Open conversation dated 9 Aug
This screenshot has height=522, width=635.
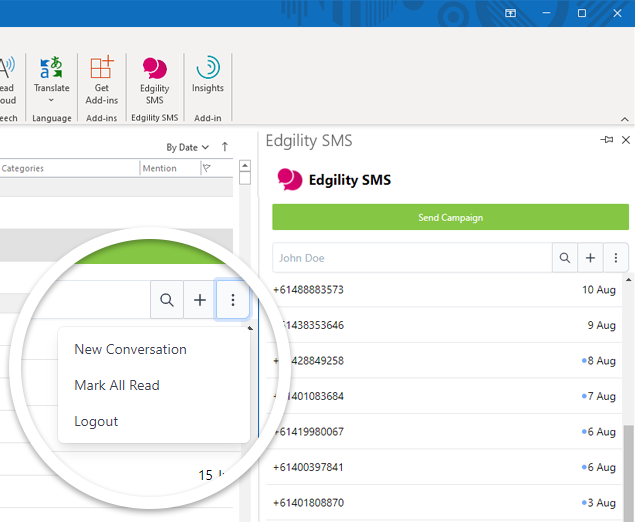(444, 325)
